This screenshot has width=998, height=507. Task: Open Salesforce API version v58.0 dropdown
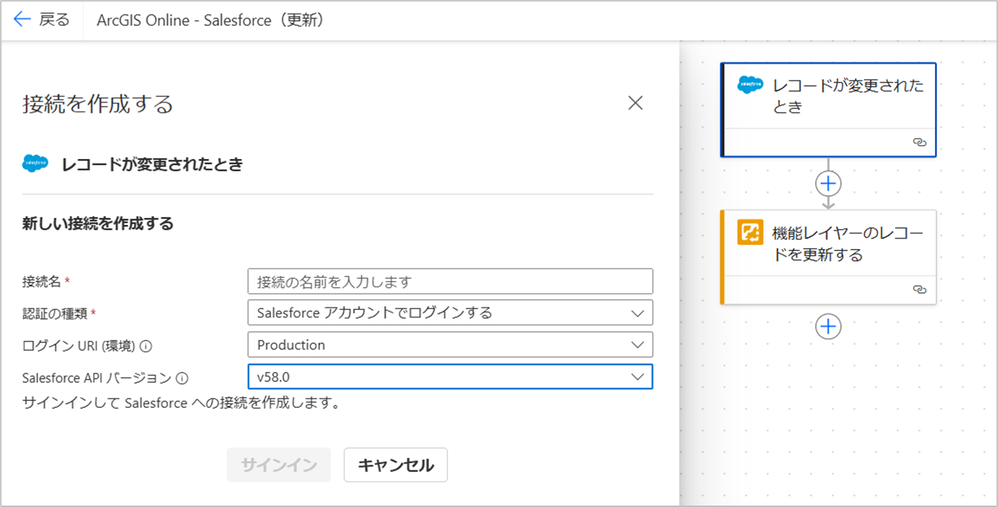(449, 377)
